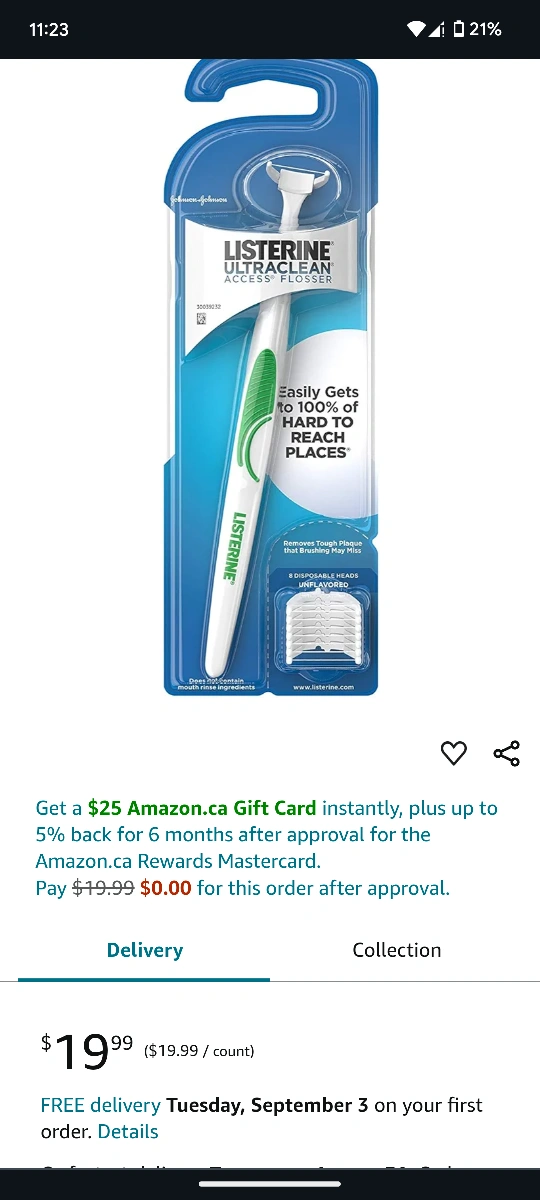
Task: Tap the Amazon.ca Rewards Mastercard text
Action: coord(177,861)
